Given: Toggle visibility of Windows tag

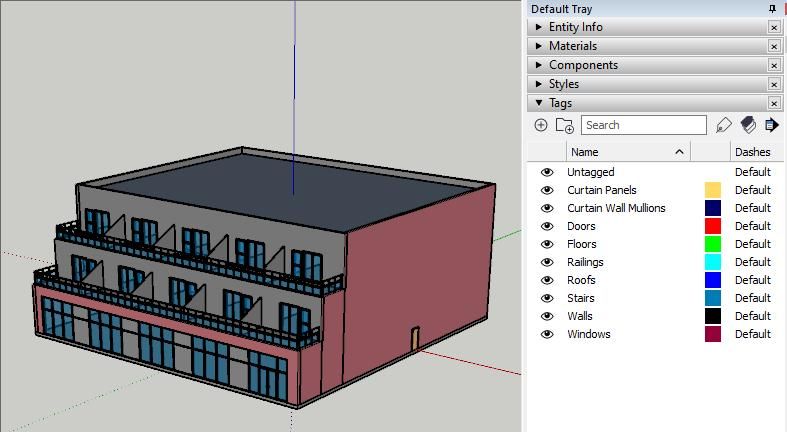Looking at the screenshot, I should [547, 334].
